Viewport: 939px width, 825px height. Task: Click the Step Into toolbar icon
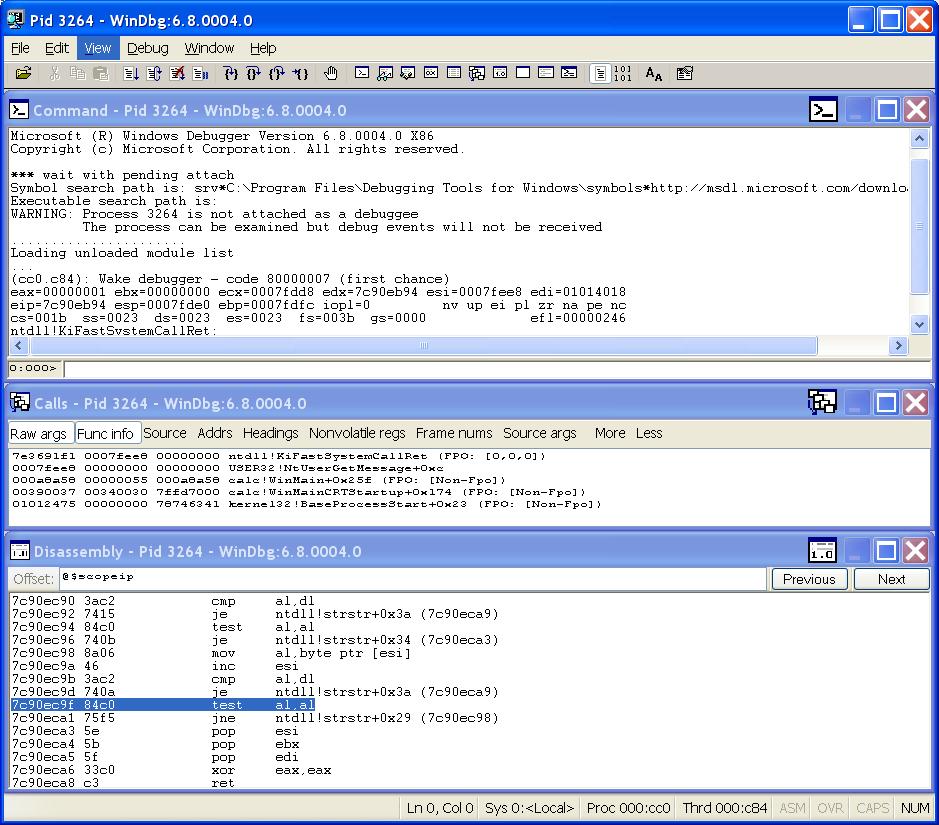[x=231, y=74]
